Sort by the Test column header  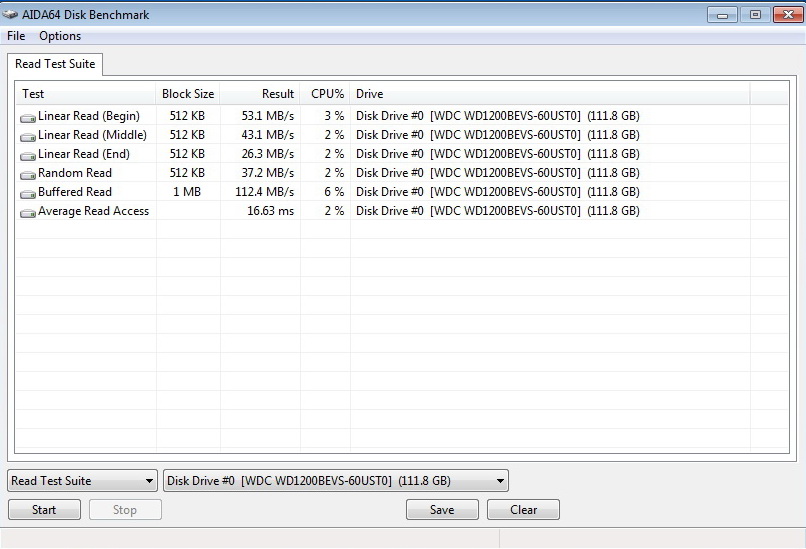pyautogui.click(x=85, y=94)
